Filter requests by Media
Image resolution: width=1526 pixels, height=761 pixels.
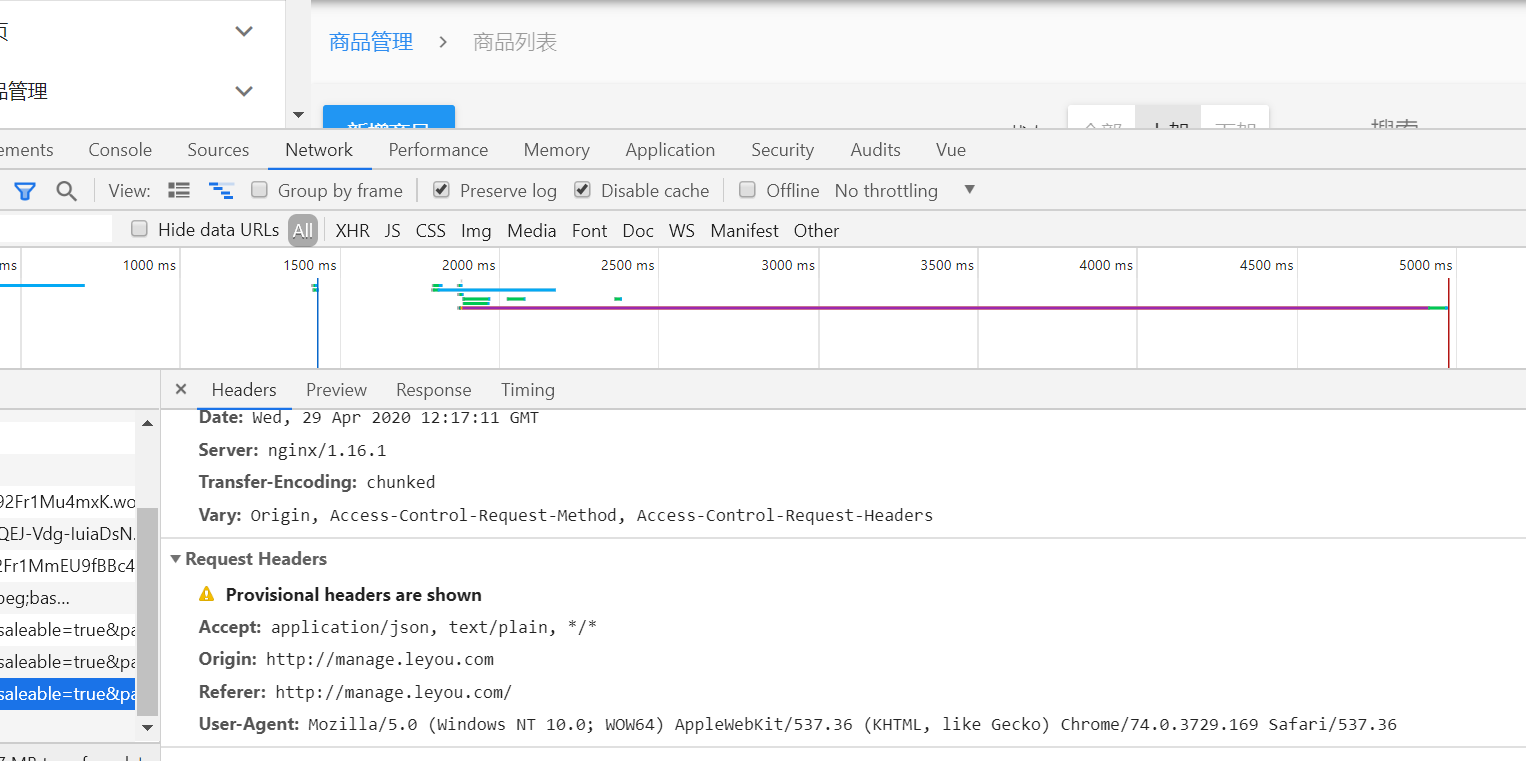pos(531,231)
